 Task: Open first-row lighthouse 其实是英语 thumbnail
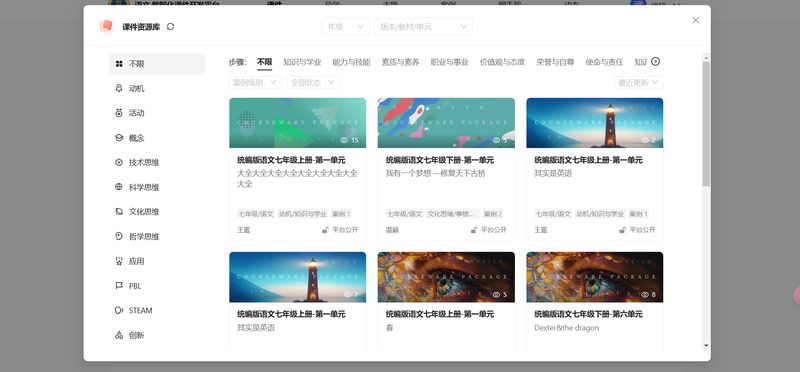pos(594,123)
